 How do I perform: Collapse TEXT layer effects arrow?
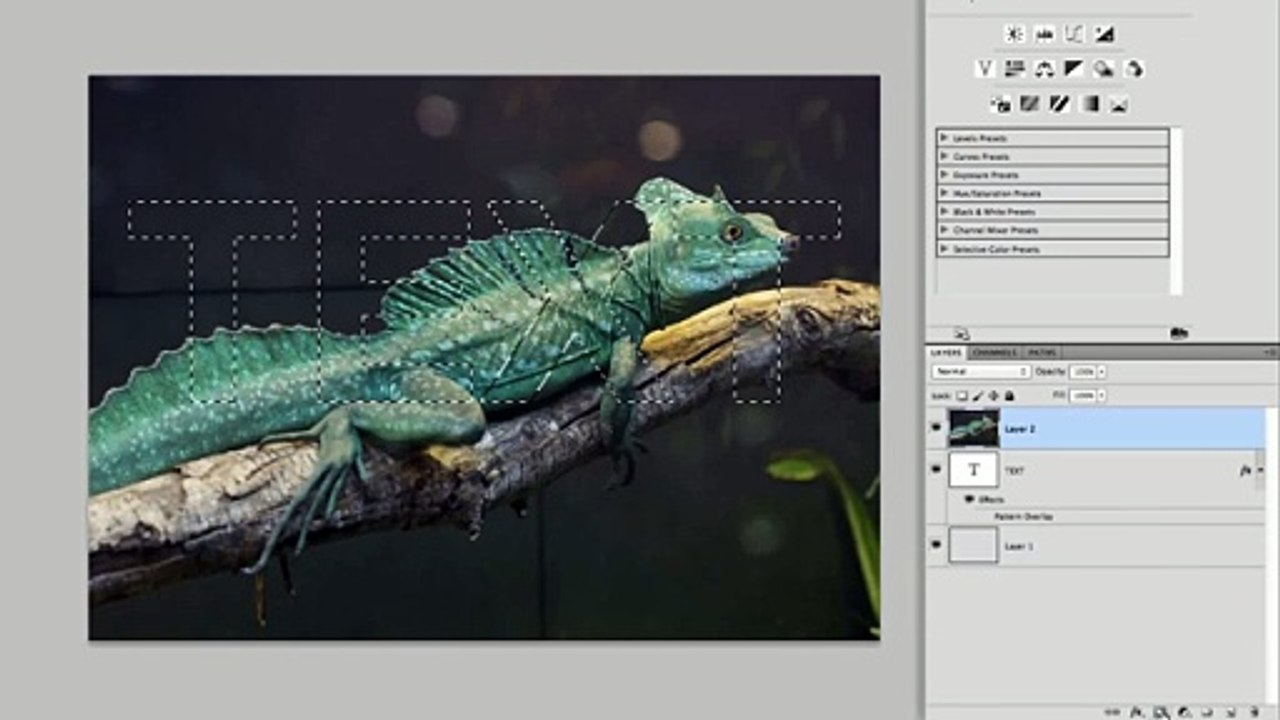tap(1260, 470)
